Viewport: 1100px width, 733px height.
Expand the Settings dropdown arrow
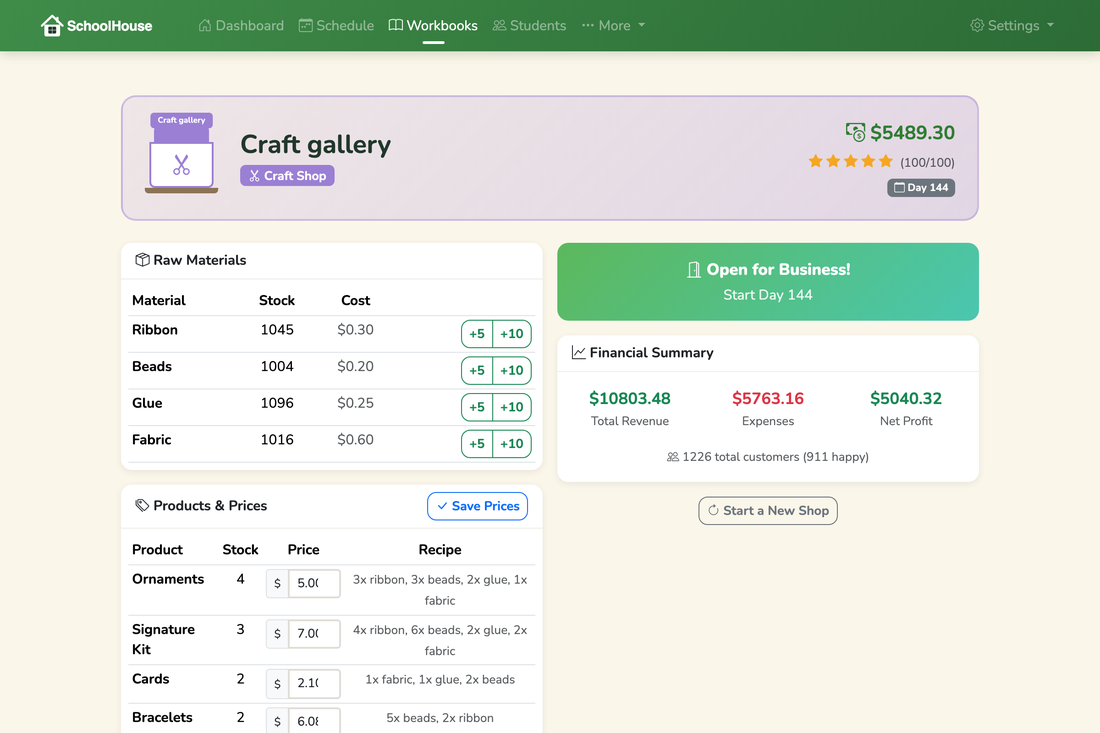[1050, 25]
